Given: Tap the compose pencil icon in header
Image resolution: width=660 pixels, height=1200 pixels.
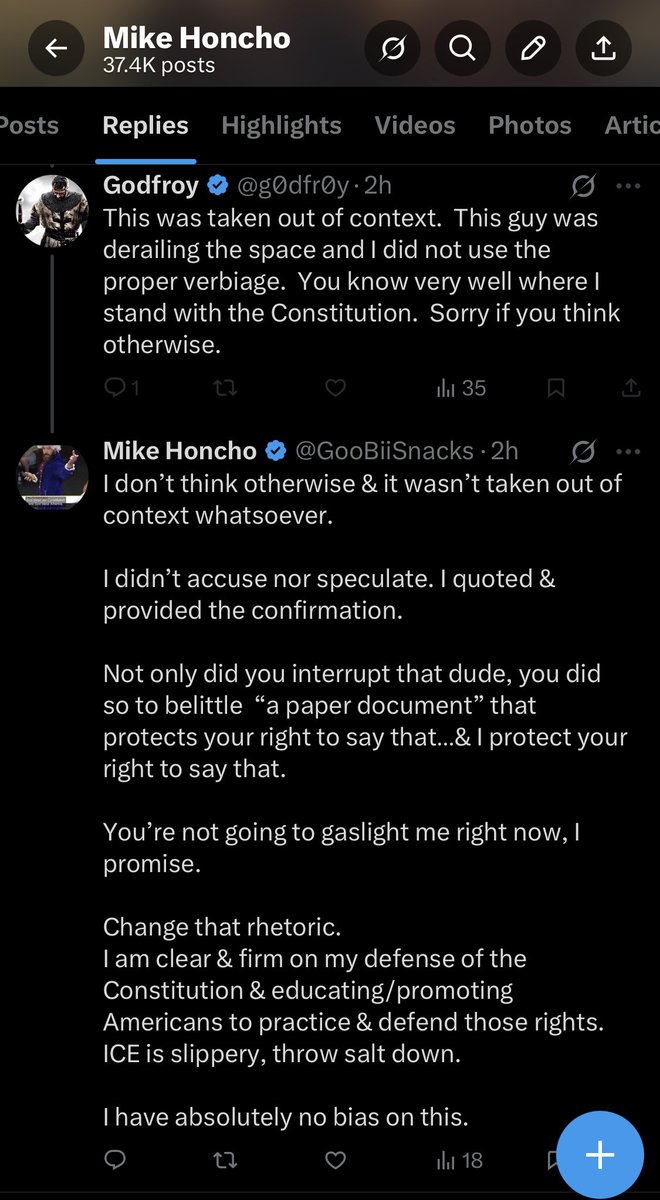Looking at the screenshot, I should click(533, 49).
